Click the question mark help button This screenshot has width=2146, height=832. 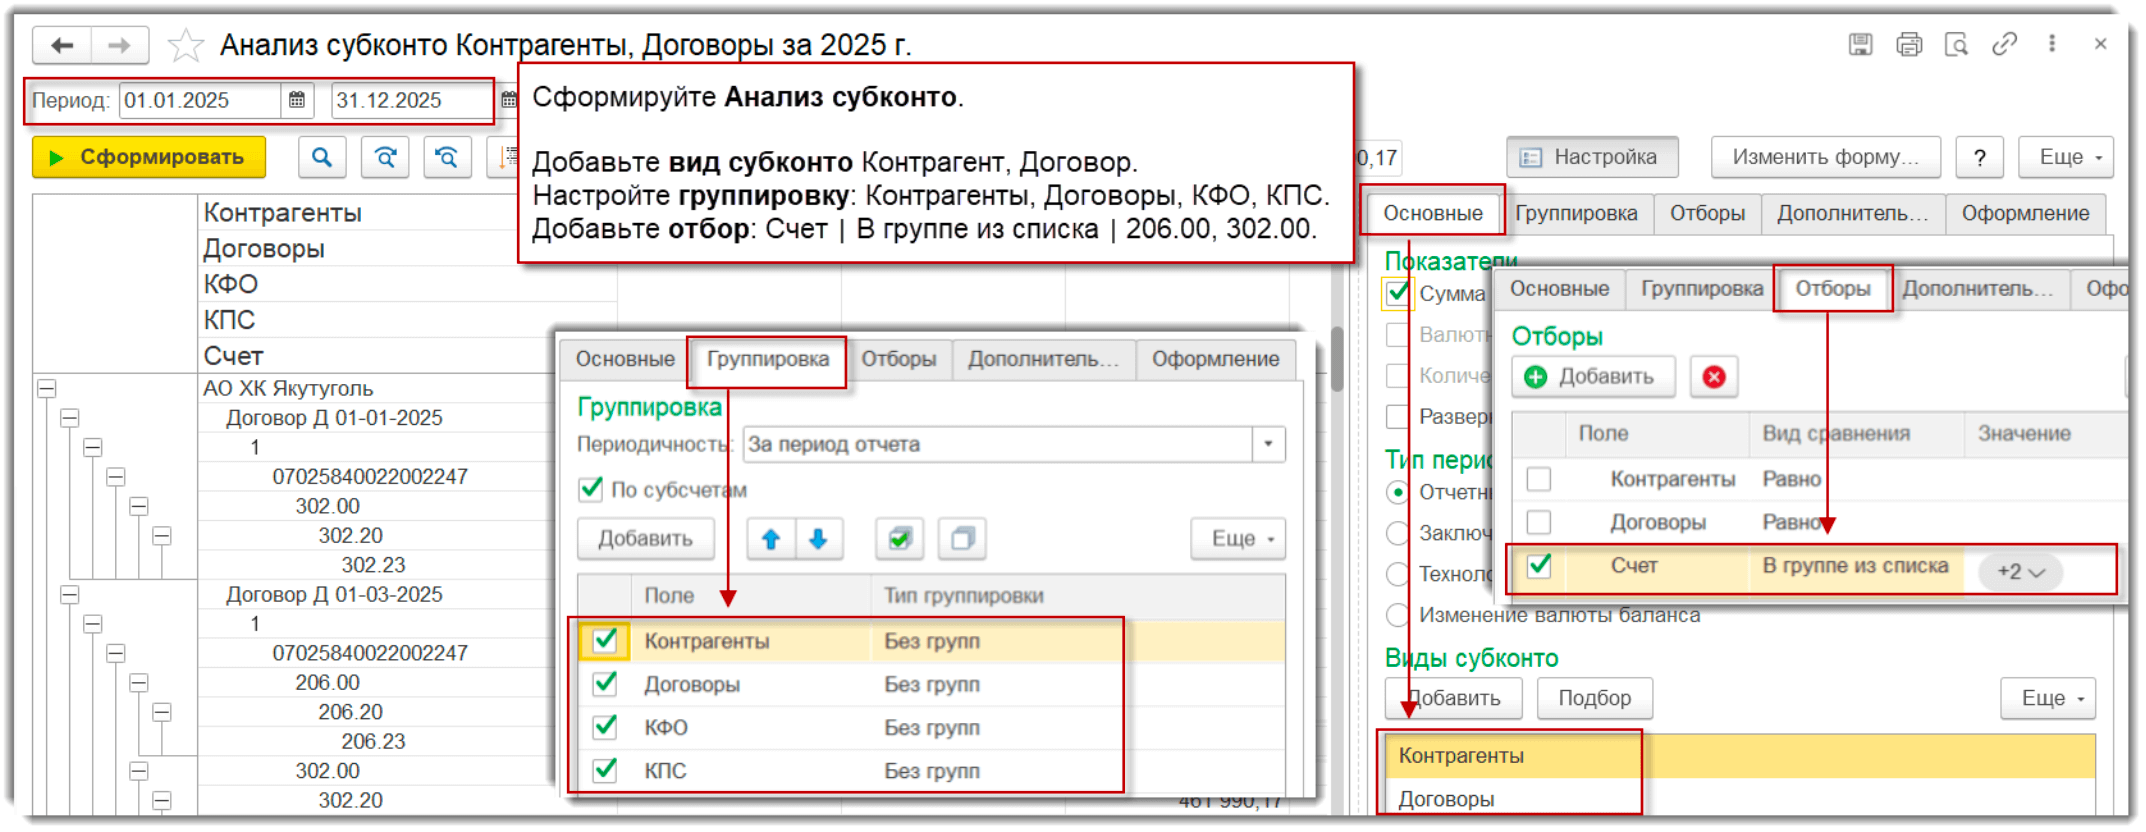click(x=1980, y=157)
